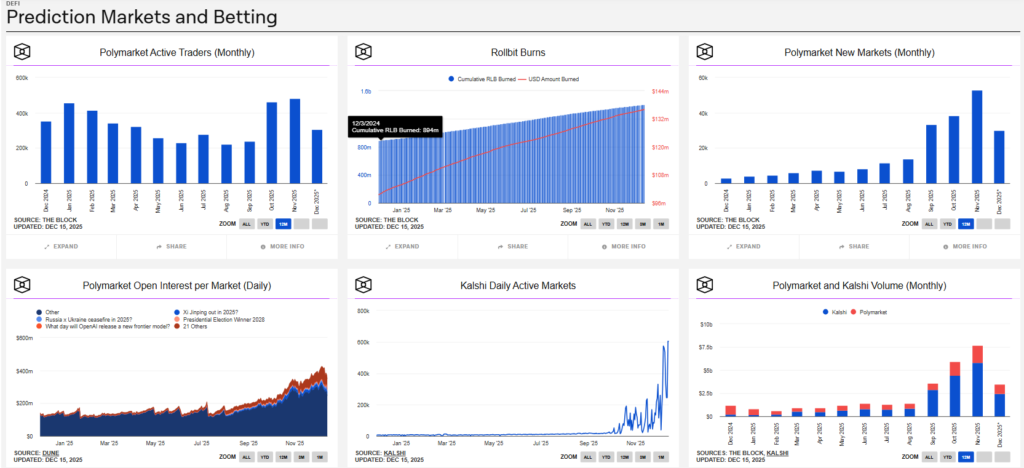
Task: Set Polymarket and Kalshi Volume zoom to YTD
Action: coord(948,457)
